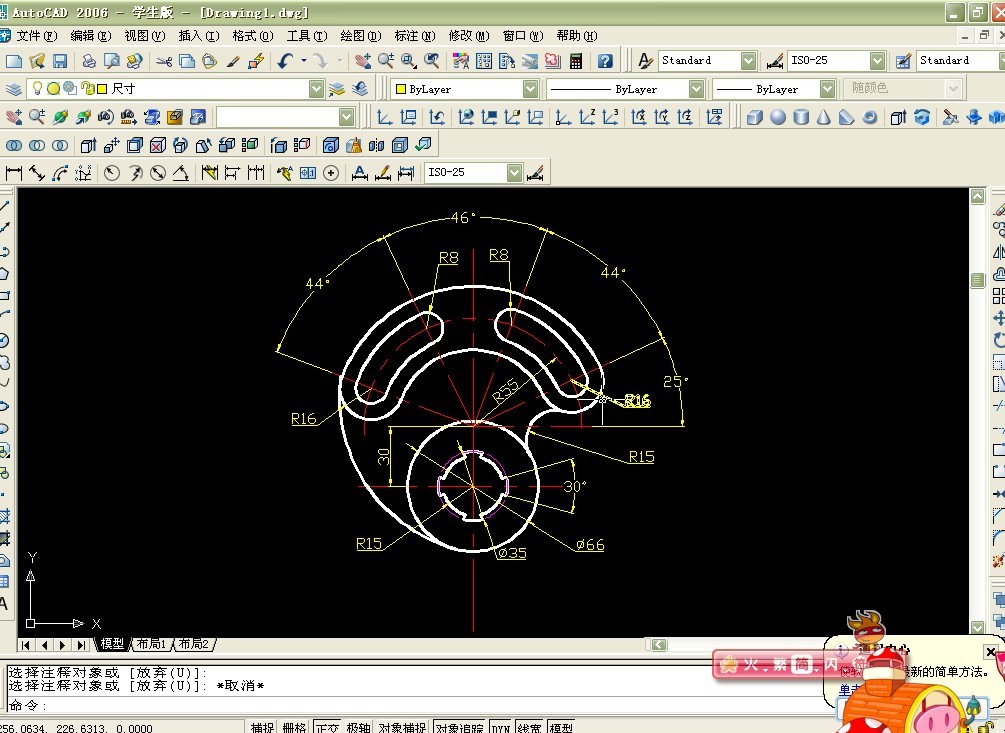This screenshot has height=733, width=1005.
Task: Select the Pan Realtime hand tool in the standard toolbar
Action: [363, 62]
